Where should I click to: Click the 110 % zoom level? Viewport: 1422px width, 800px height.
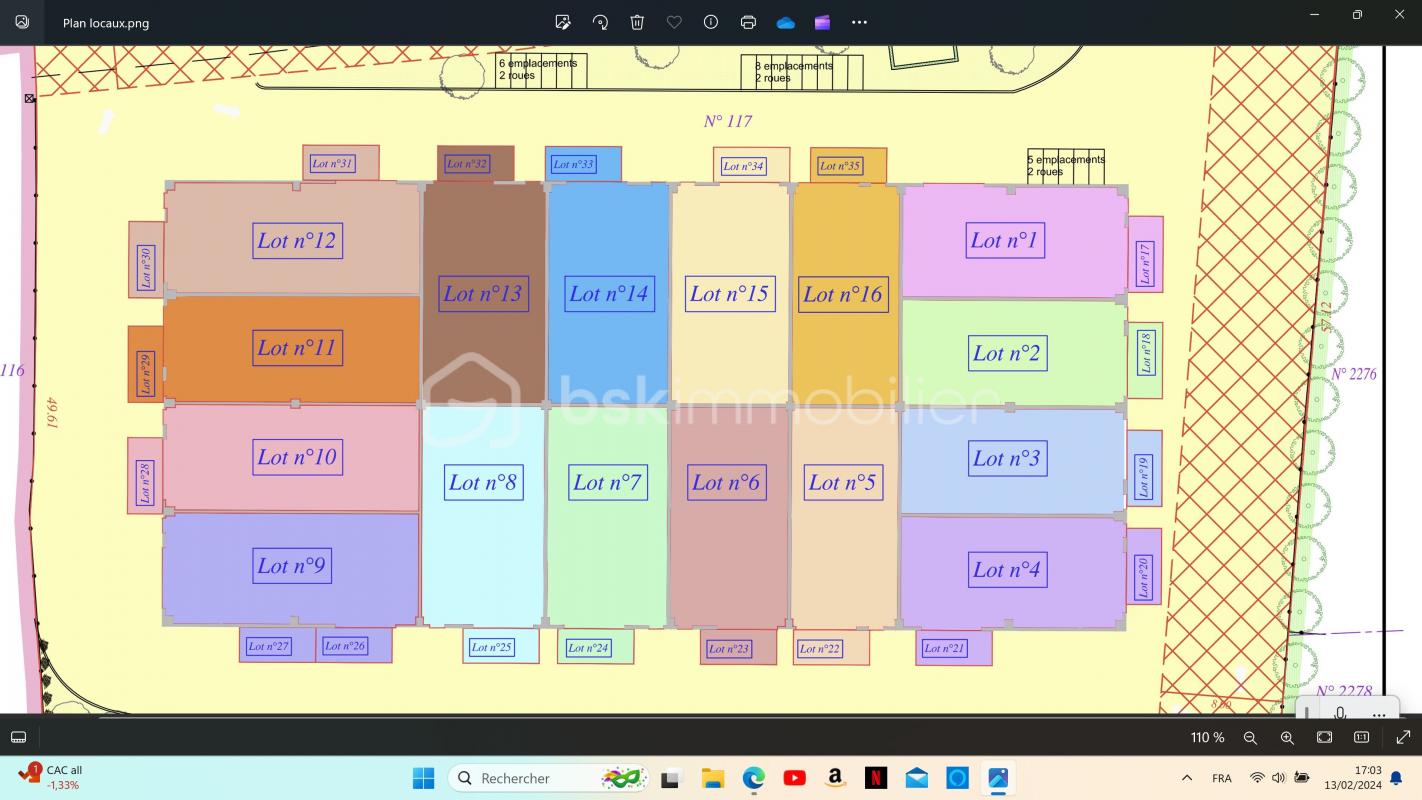1207,737
